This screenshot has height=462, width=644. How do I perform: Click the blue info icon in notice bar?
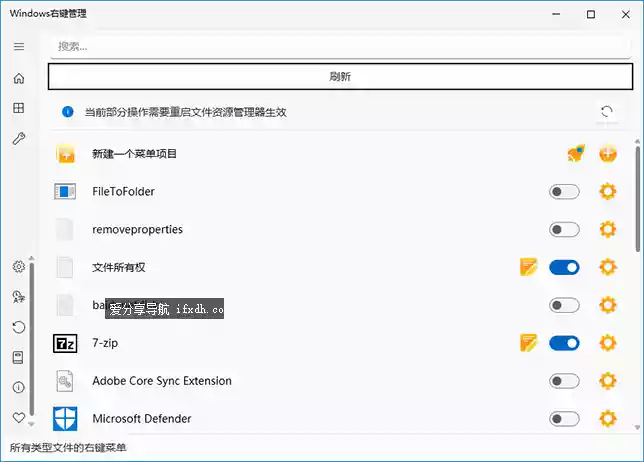[x=68, y=112]
